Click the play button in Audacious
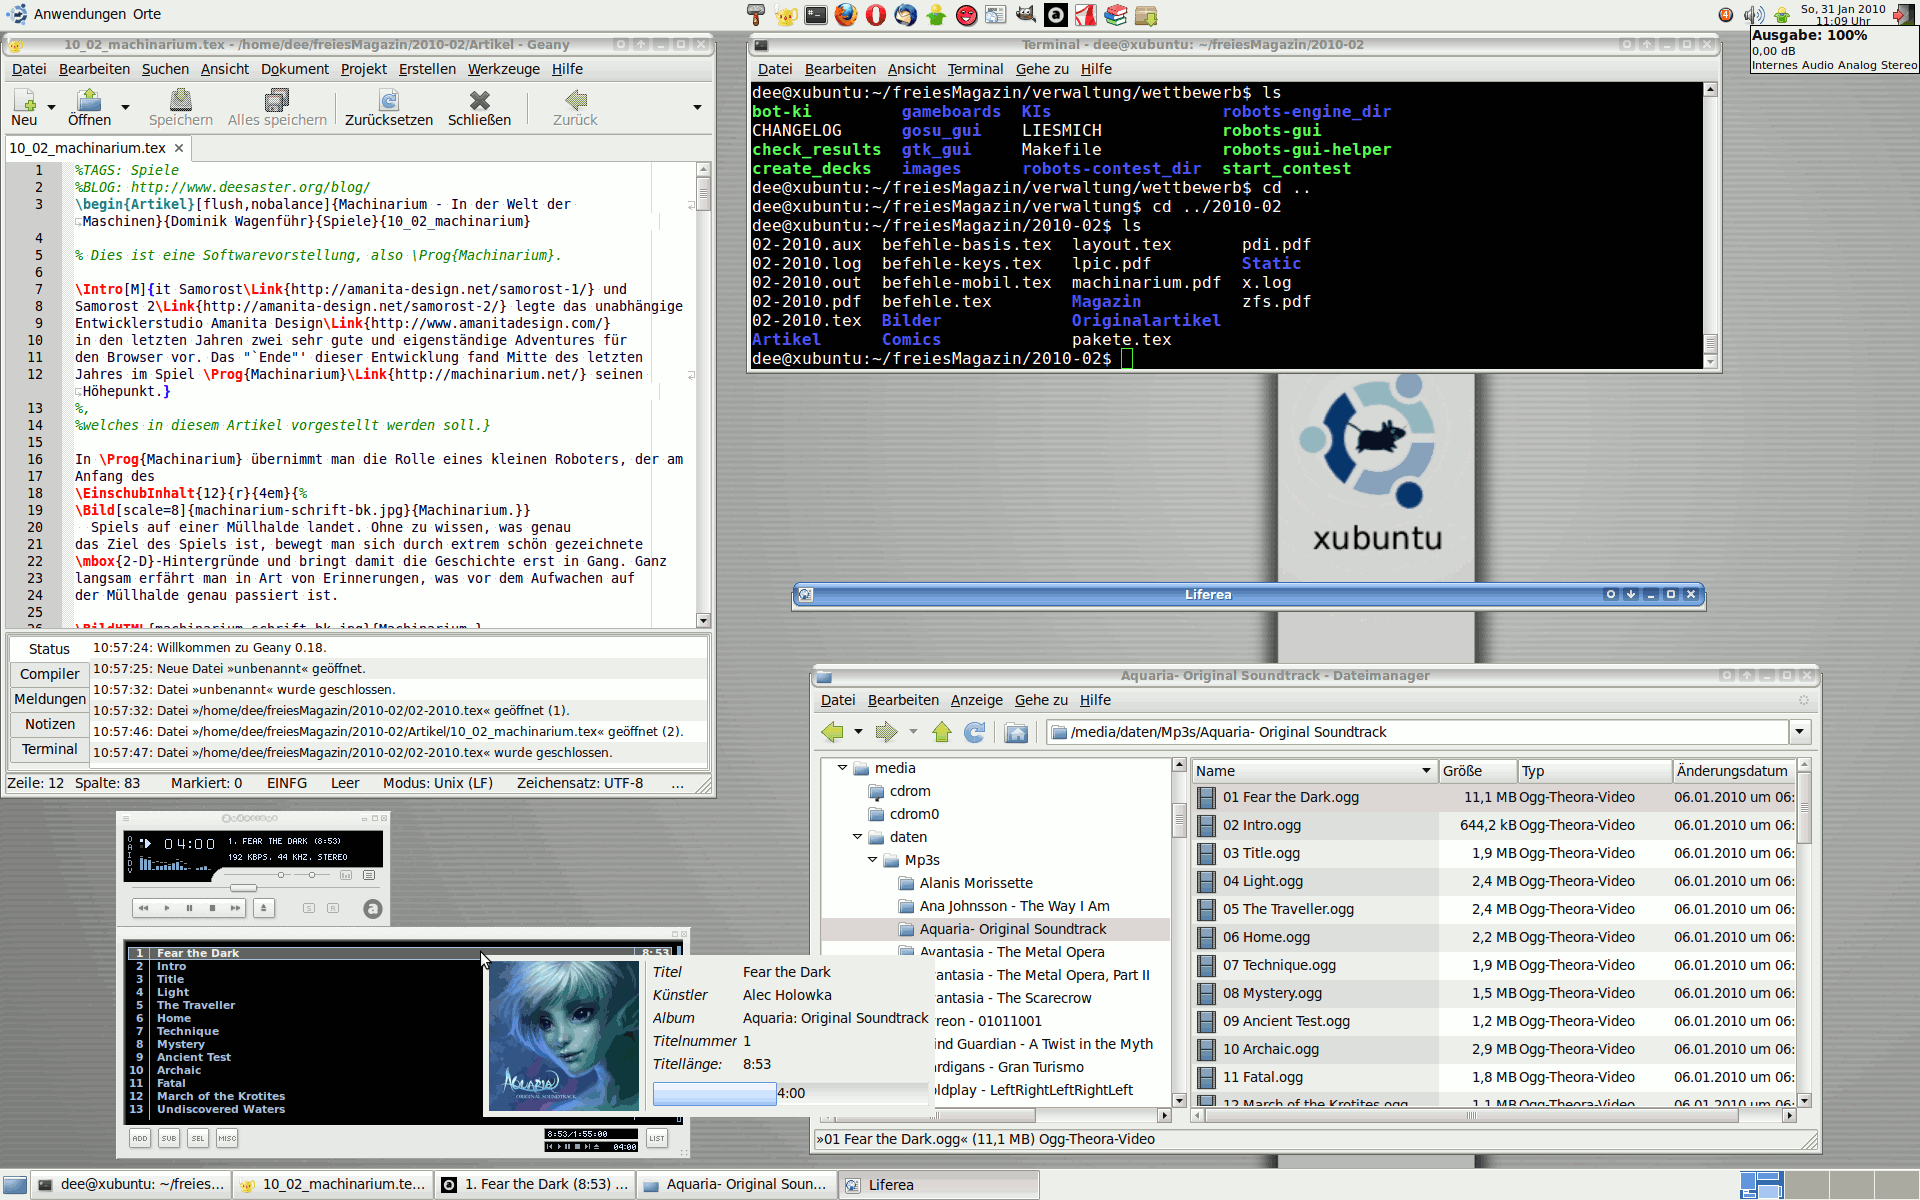The height and width of the screenshot is (1200, 1920). click(x=166, y=908)
